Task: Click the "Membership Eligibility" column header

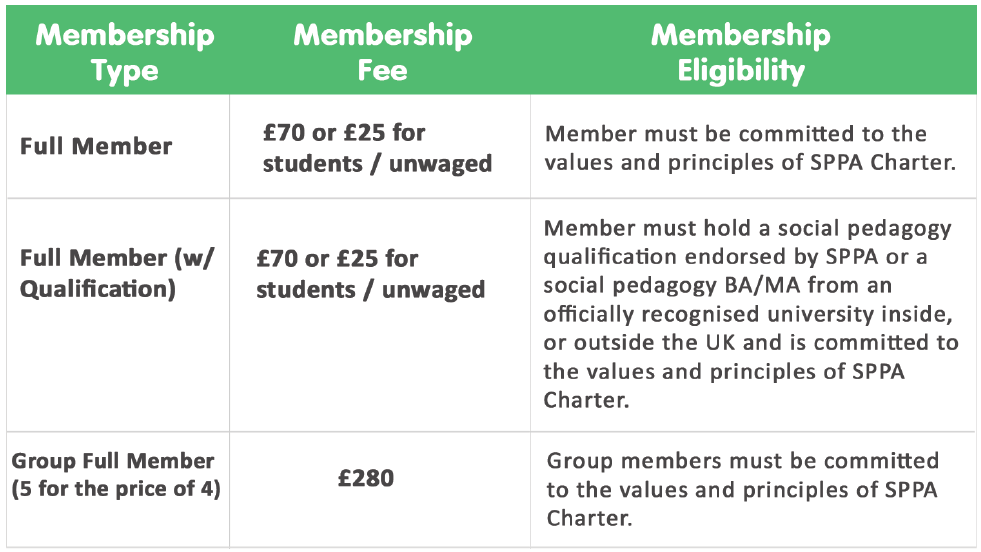Action: click(x=741, y=53)
